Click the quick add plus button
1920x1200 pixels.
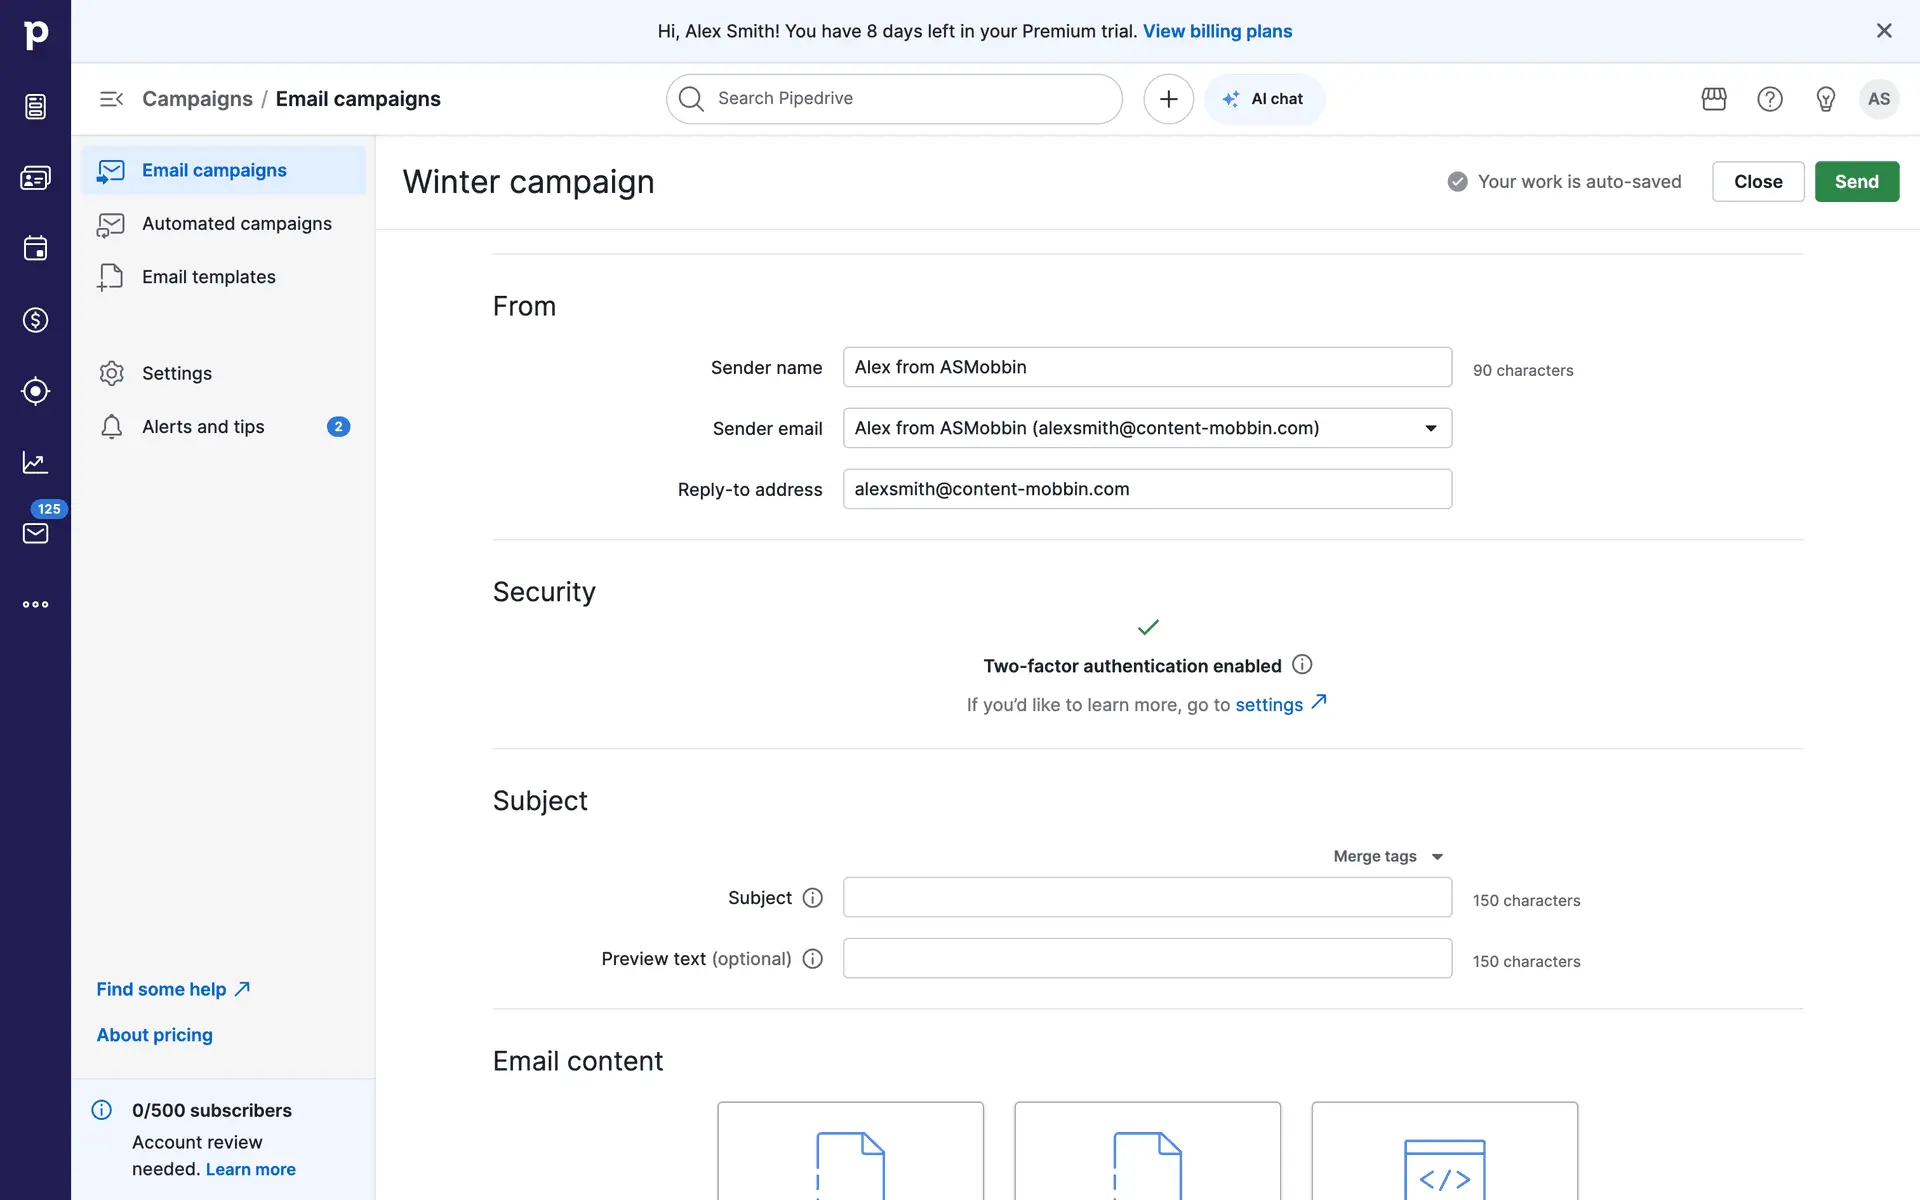[1168, 99]
